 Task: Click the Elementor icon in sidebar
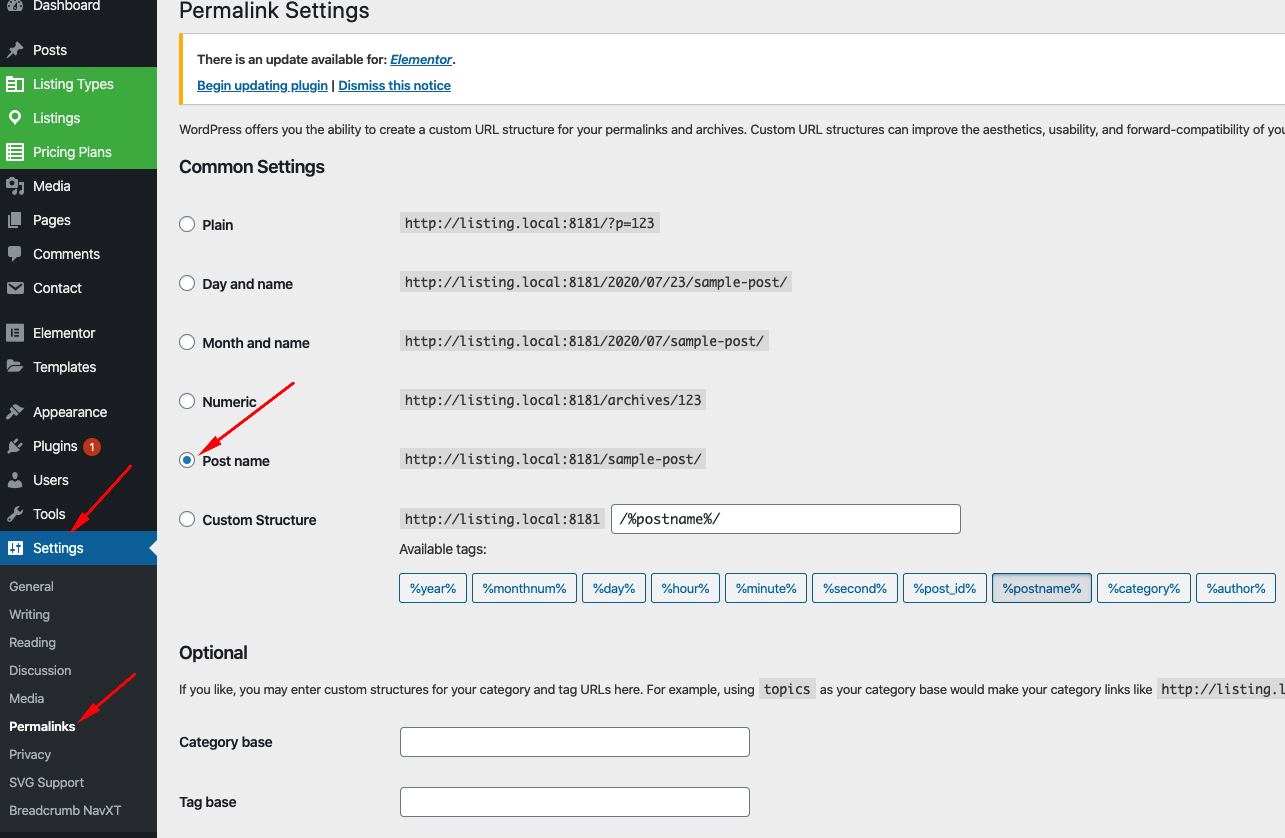(x=15, y=333)
